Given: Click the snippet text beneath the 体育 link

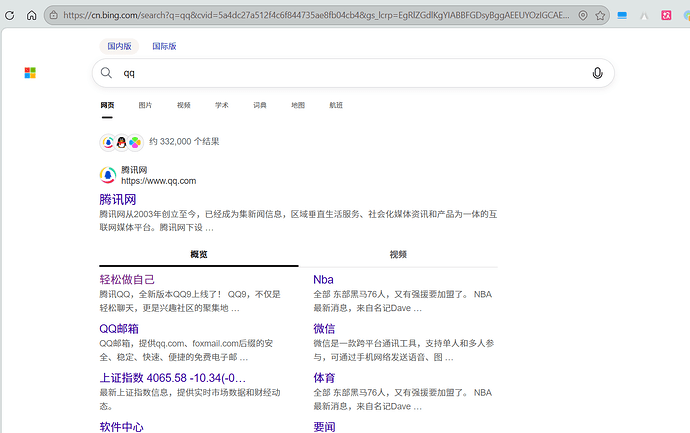Looking at the screenshot, I should click(x=403, y=399).
